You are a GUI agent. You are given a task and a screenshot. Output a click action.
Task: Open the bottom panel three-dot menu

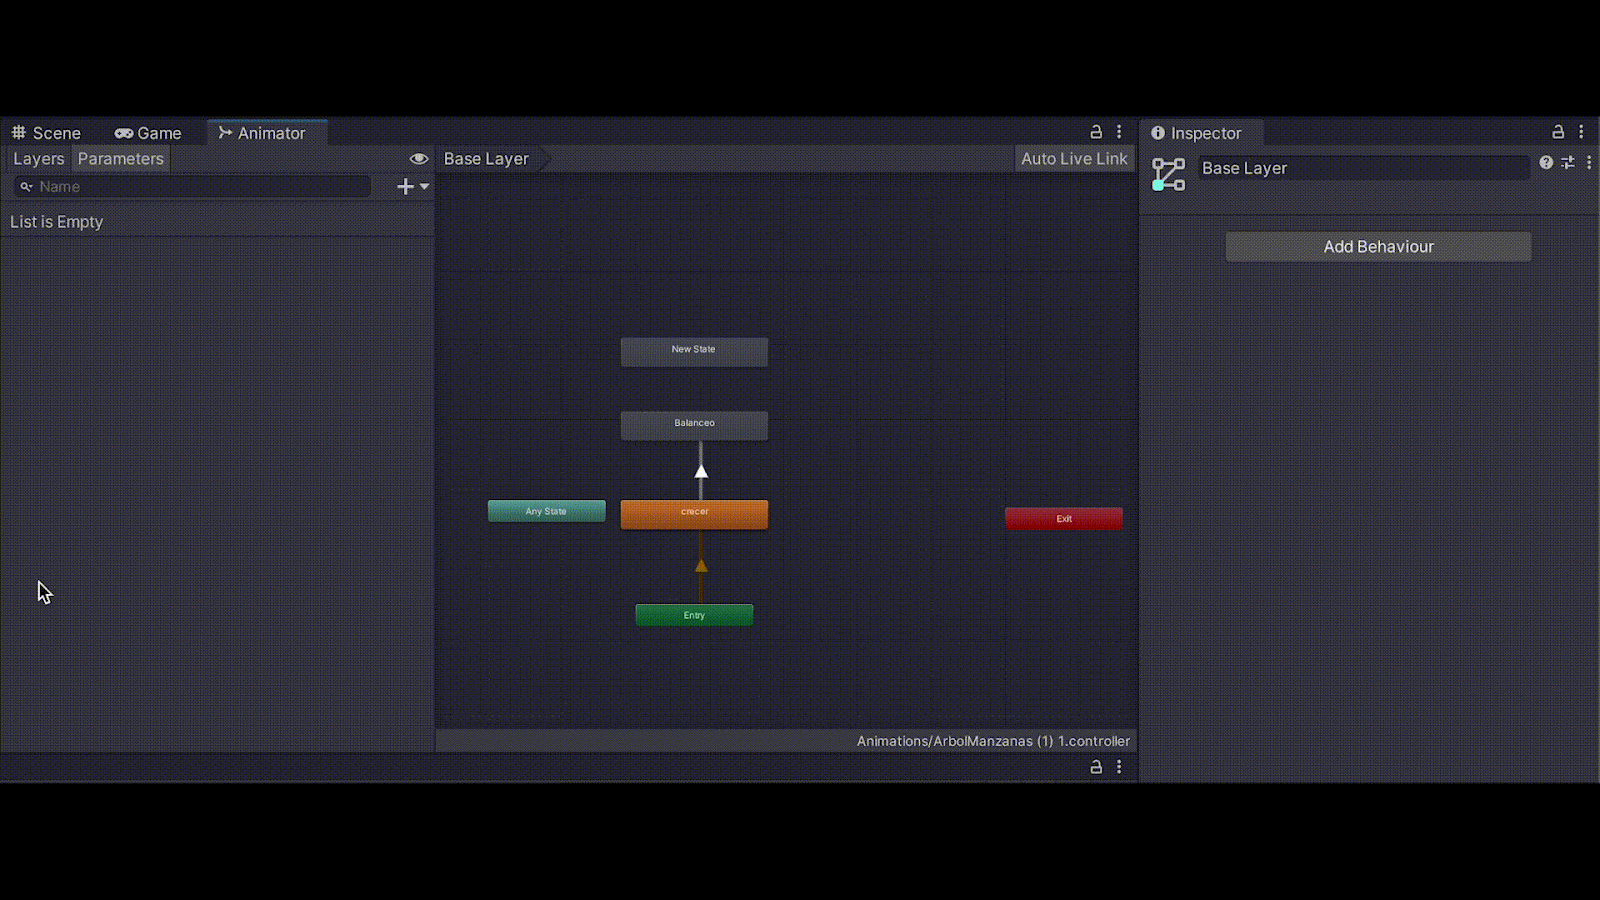1119,767
